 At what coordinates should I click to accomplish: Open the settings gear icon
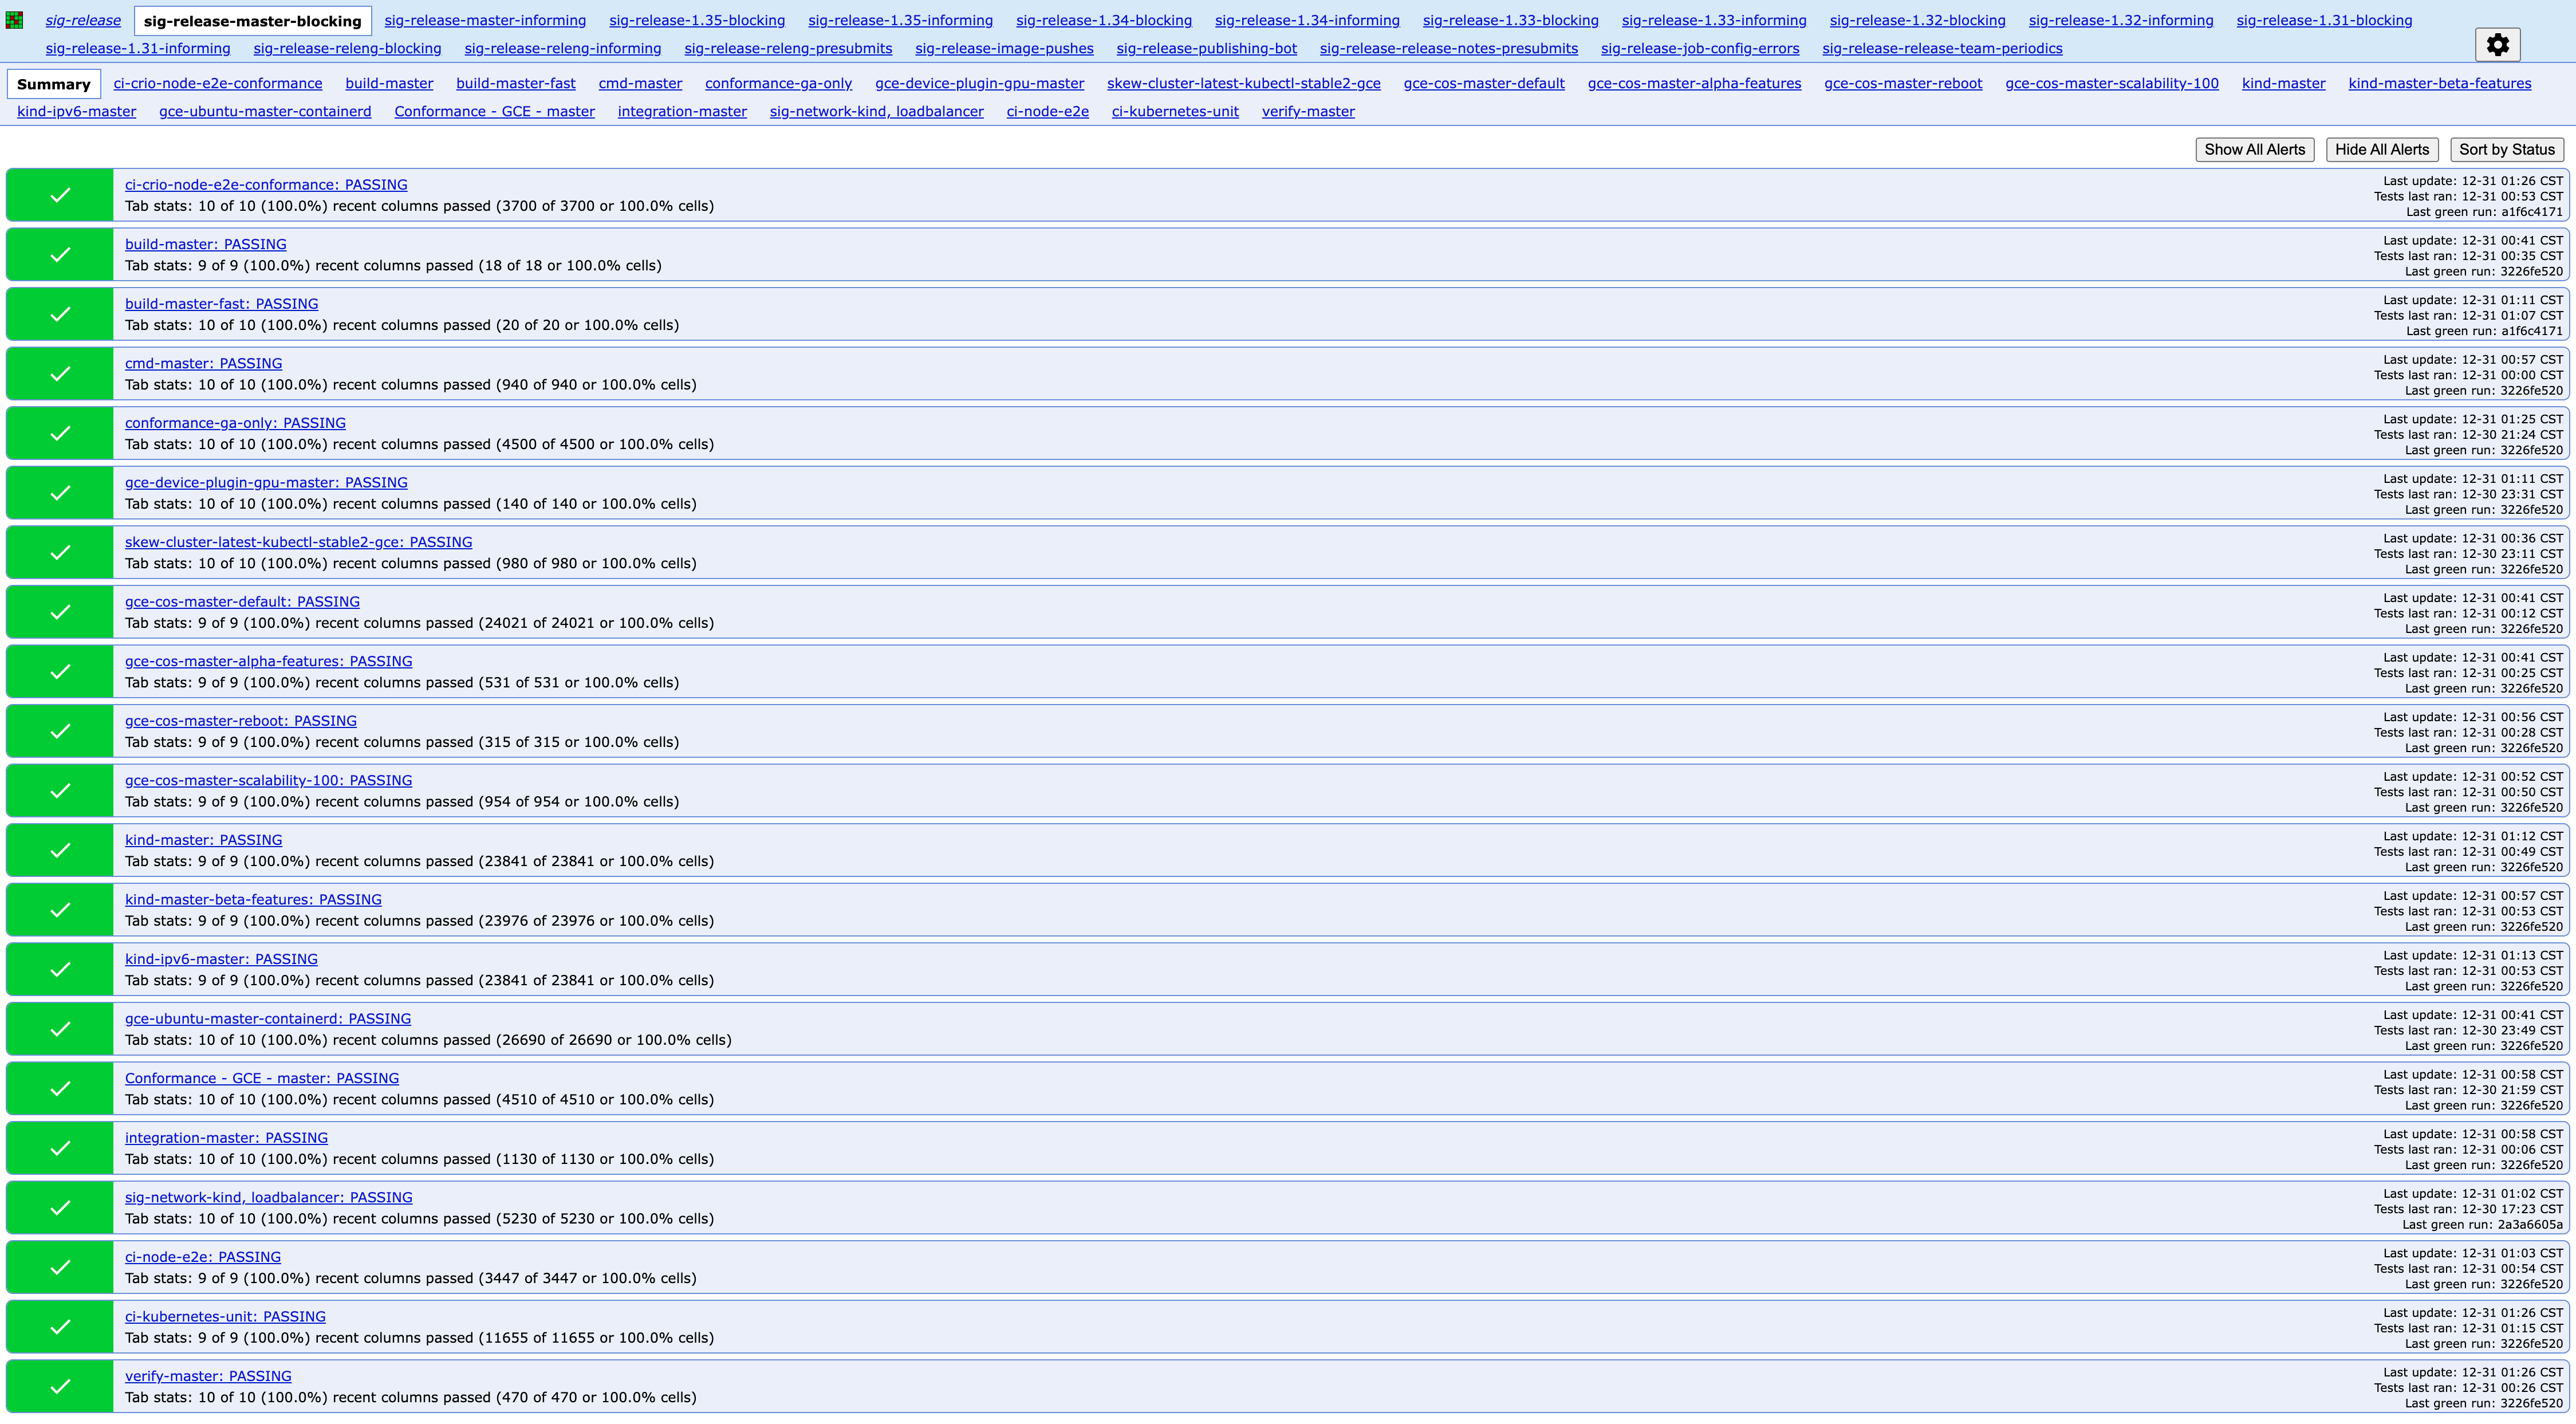pyautogui.click(x=2497, y=44)
